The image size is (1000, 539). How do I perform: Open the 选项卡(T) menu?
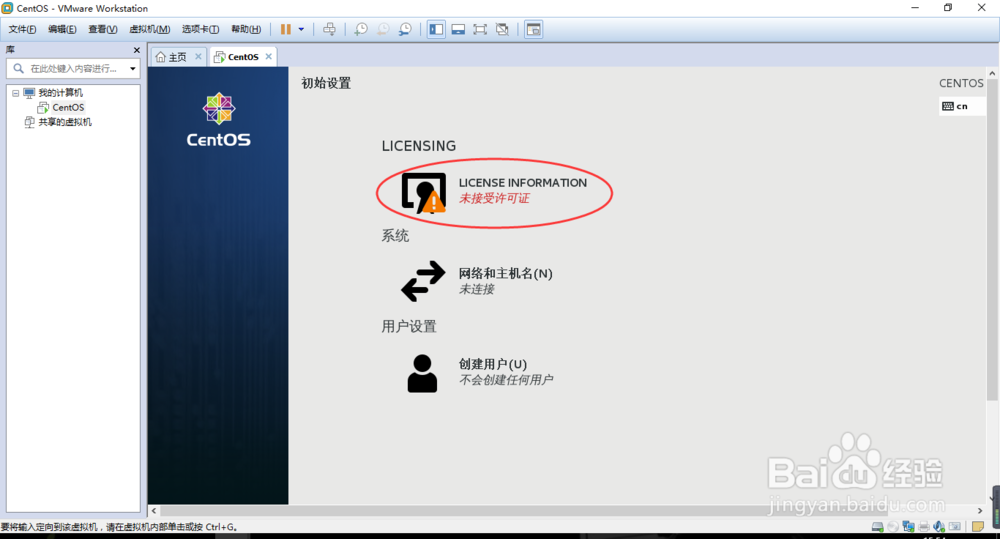[200, 29]
